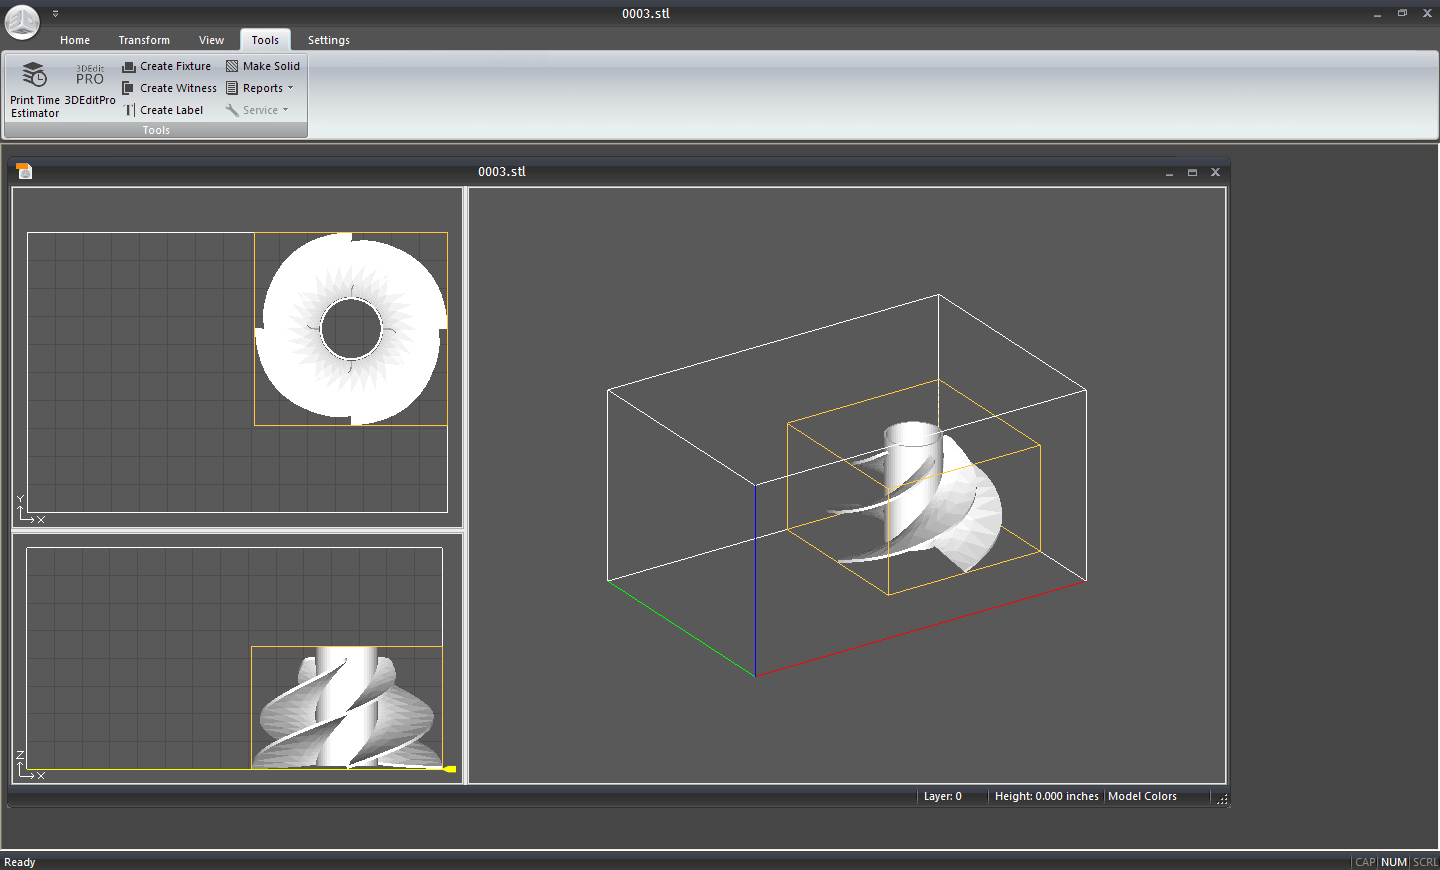The height and width of the screenshot is (870, 1440).
Task: Toggle SCRL indicator in status bar
Action: click(x=1424, y=861)
